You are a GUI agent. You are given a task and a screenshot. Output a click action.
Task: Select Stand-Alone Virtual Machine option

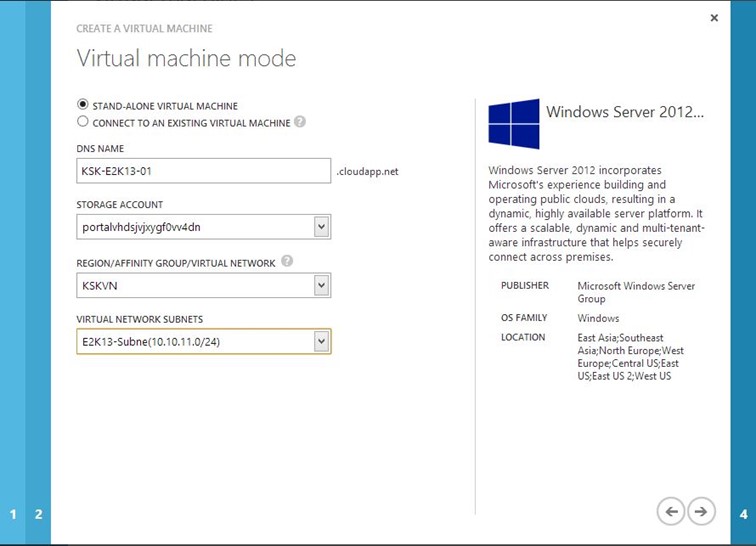pos(82,105)
